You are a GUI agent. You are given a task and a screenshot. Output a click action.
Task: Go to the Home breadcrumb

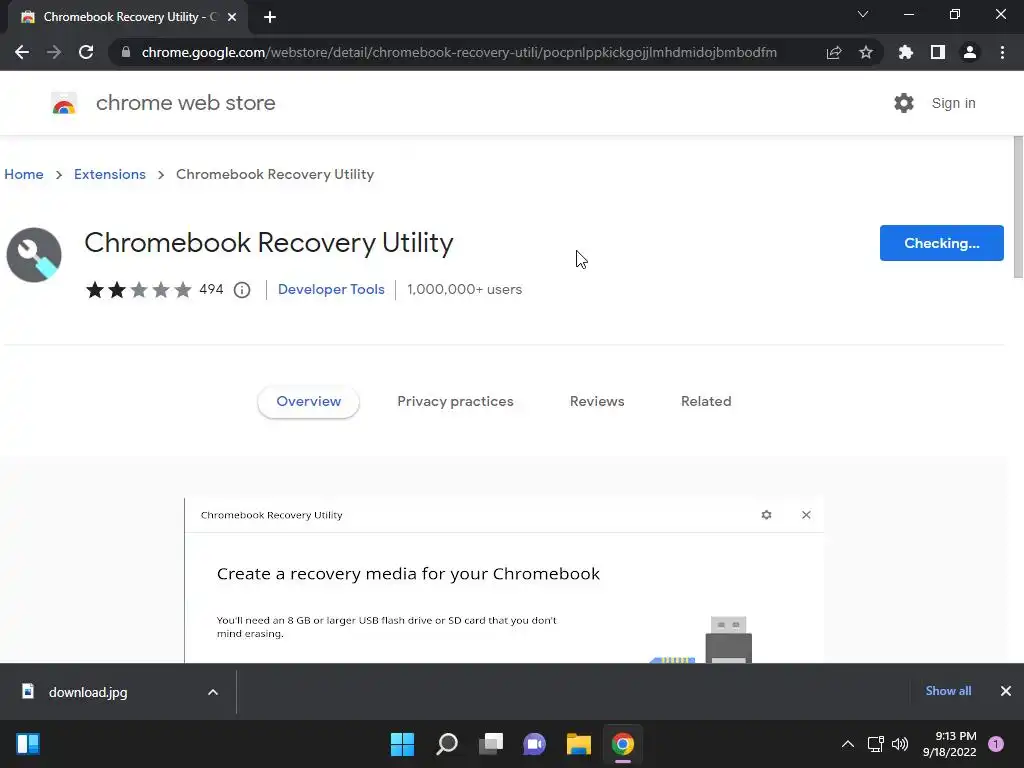[24, 174]
